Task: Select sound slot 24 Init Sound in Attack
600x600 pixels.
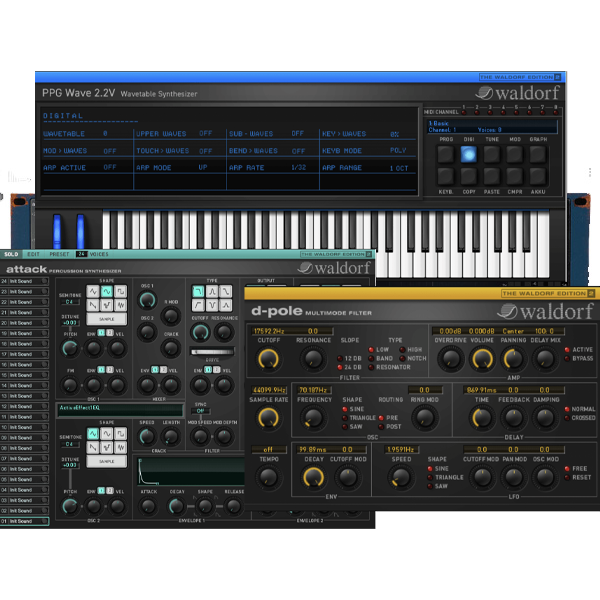Action: click(24, 281)
